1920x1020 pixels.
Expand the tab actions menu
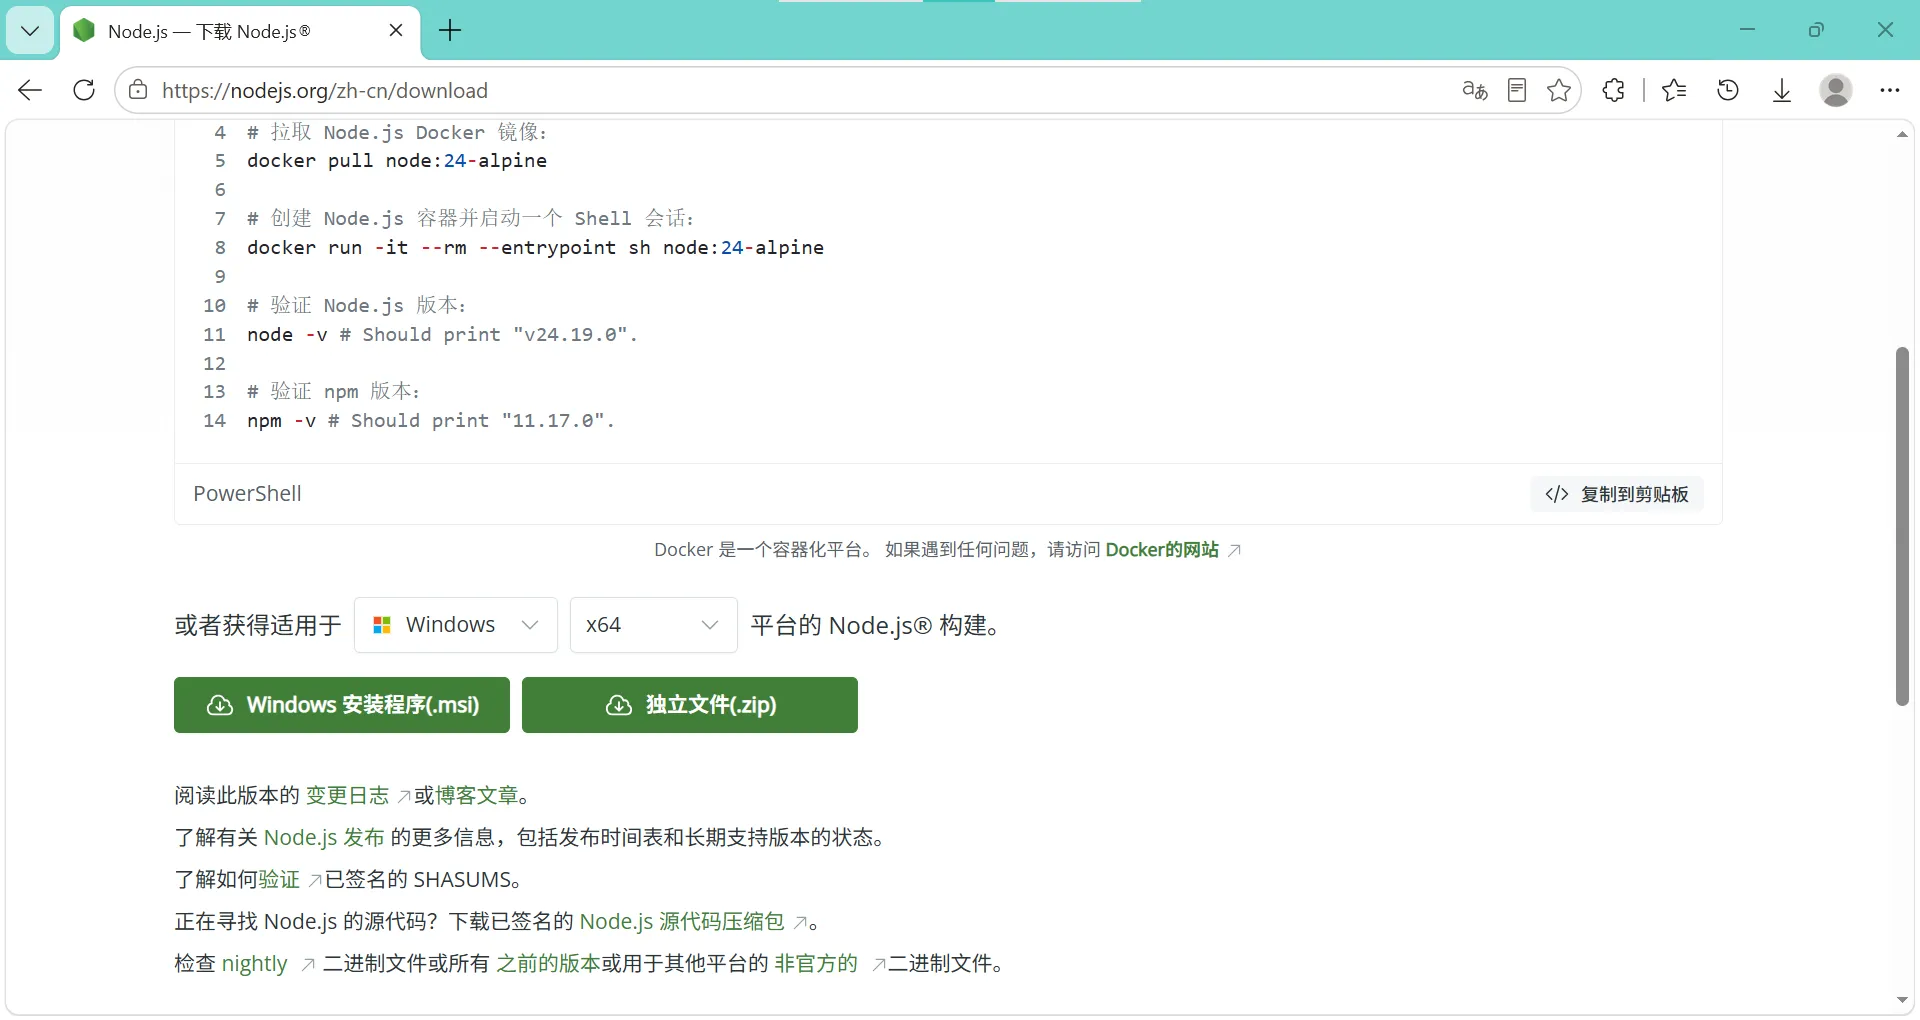point(30,31)
